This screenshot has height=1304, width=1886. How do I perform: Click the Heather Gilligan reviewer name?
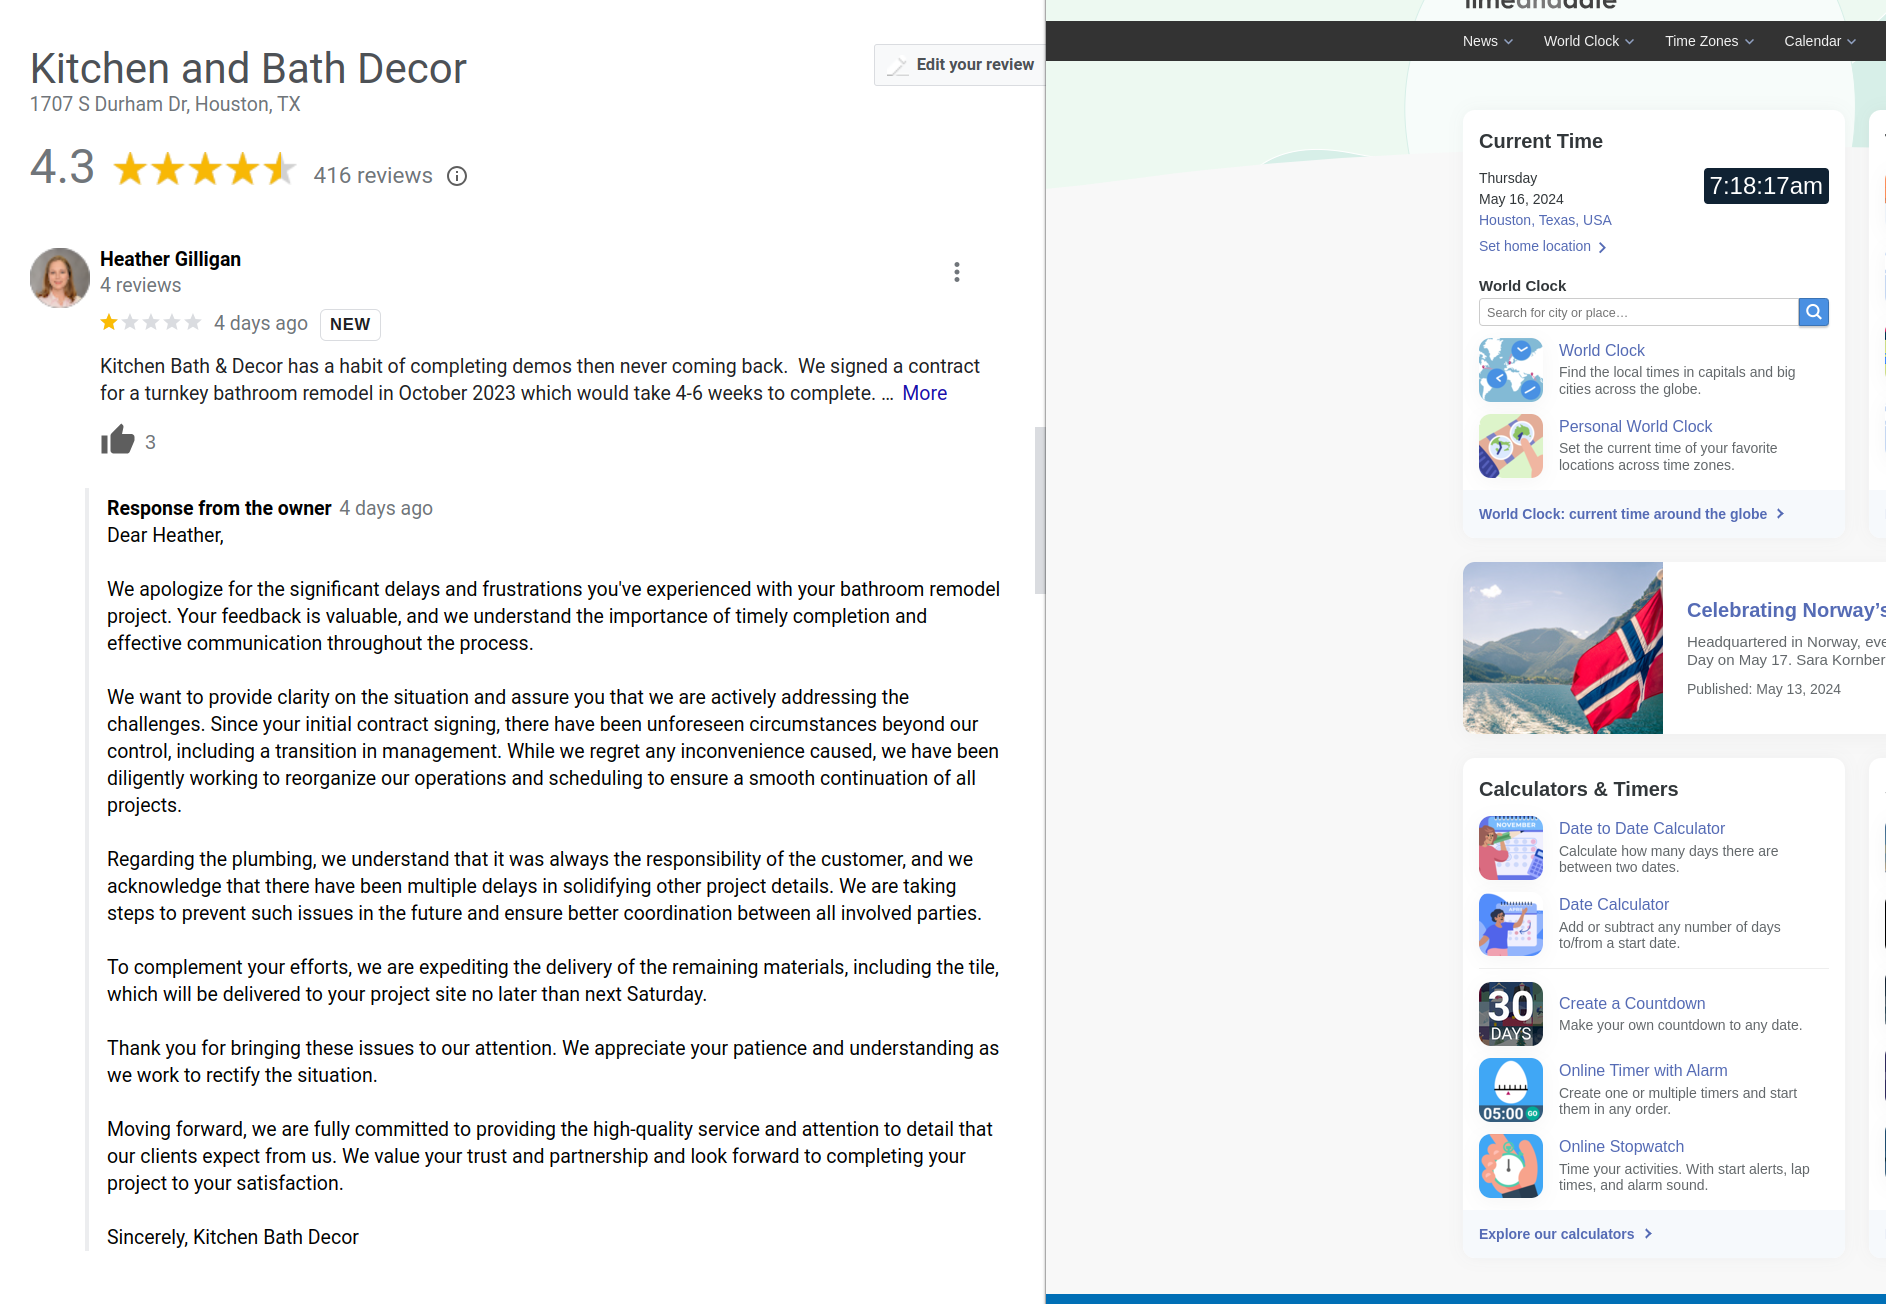(170, 259)
